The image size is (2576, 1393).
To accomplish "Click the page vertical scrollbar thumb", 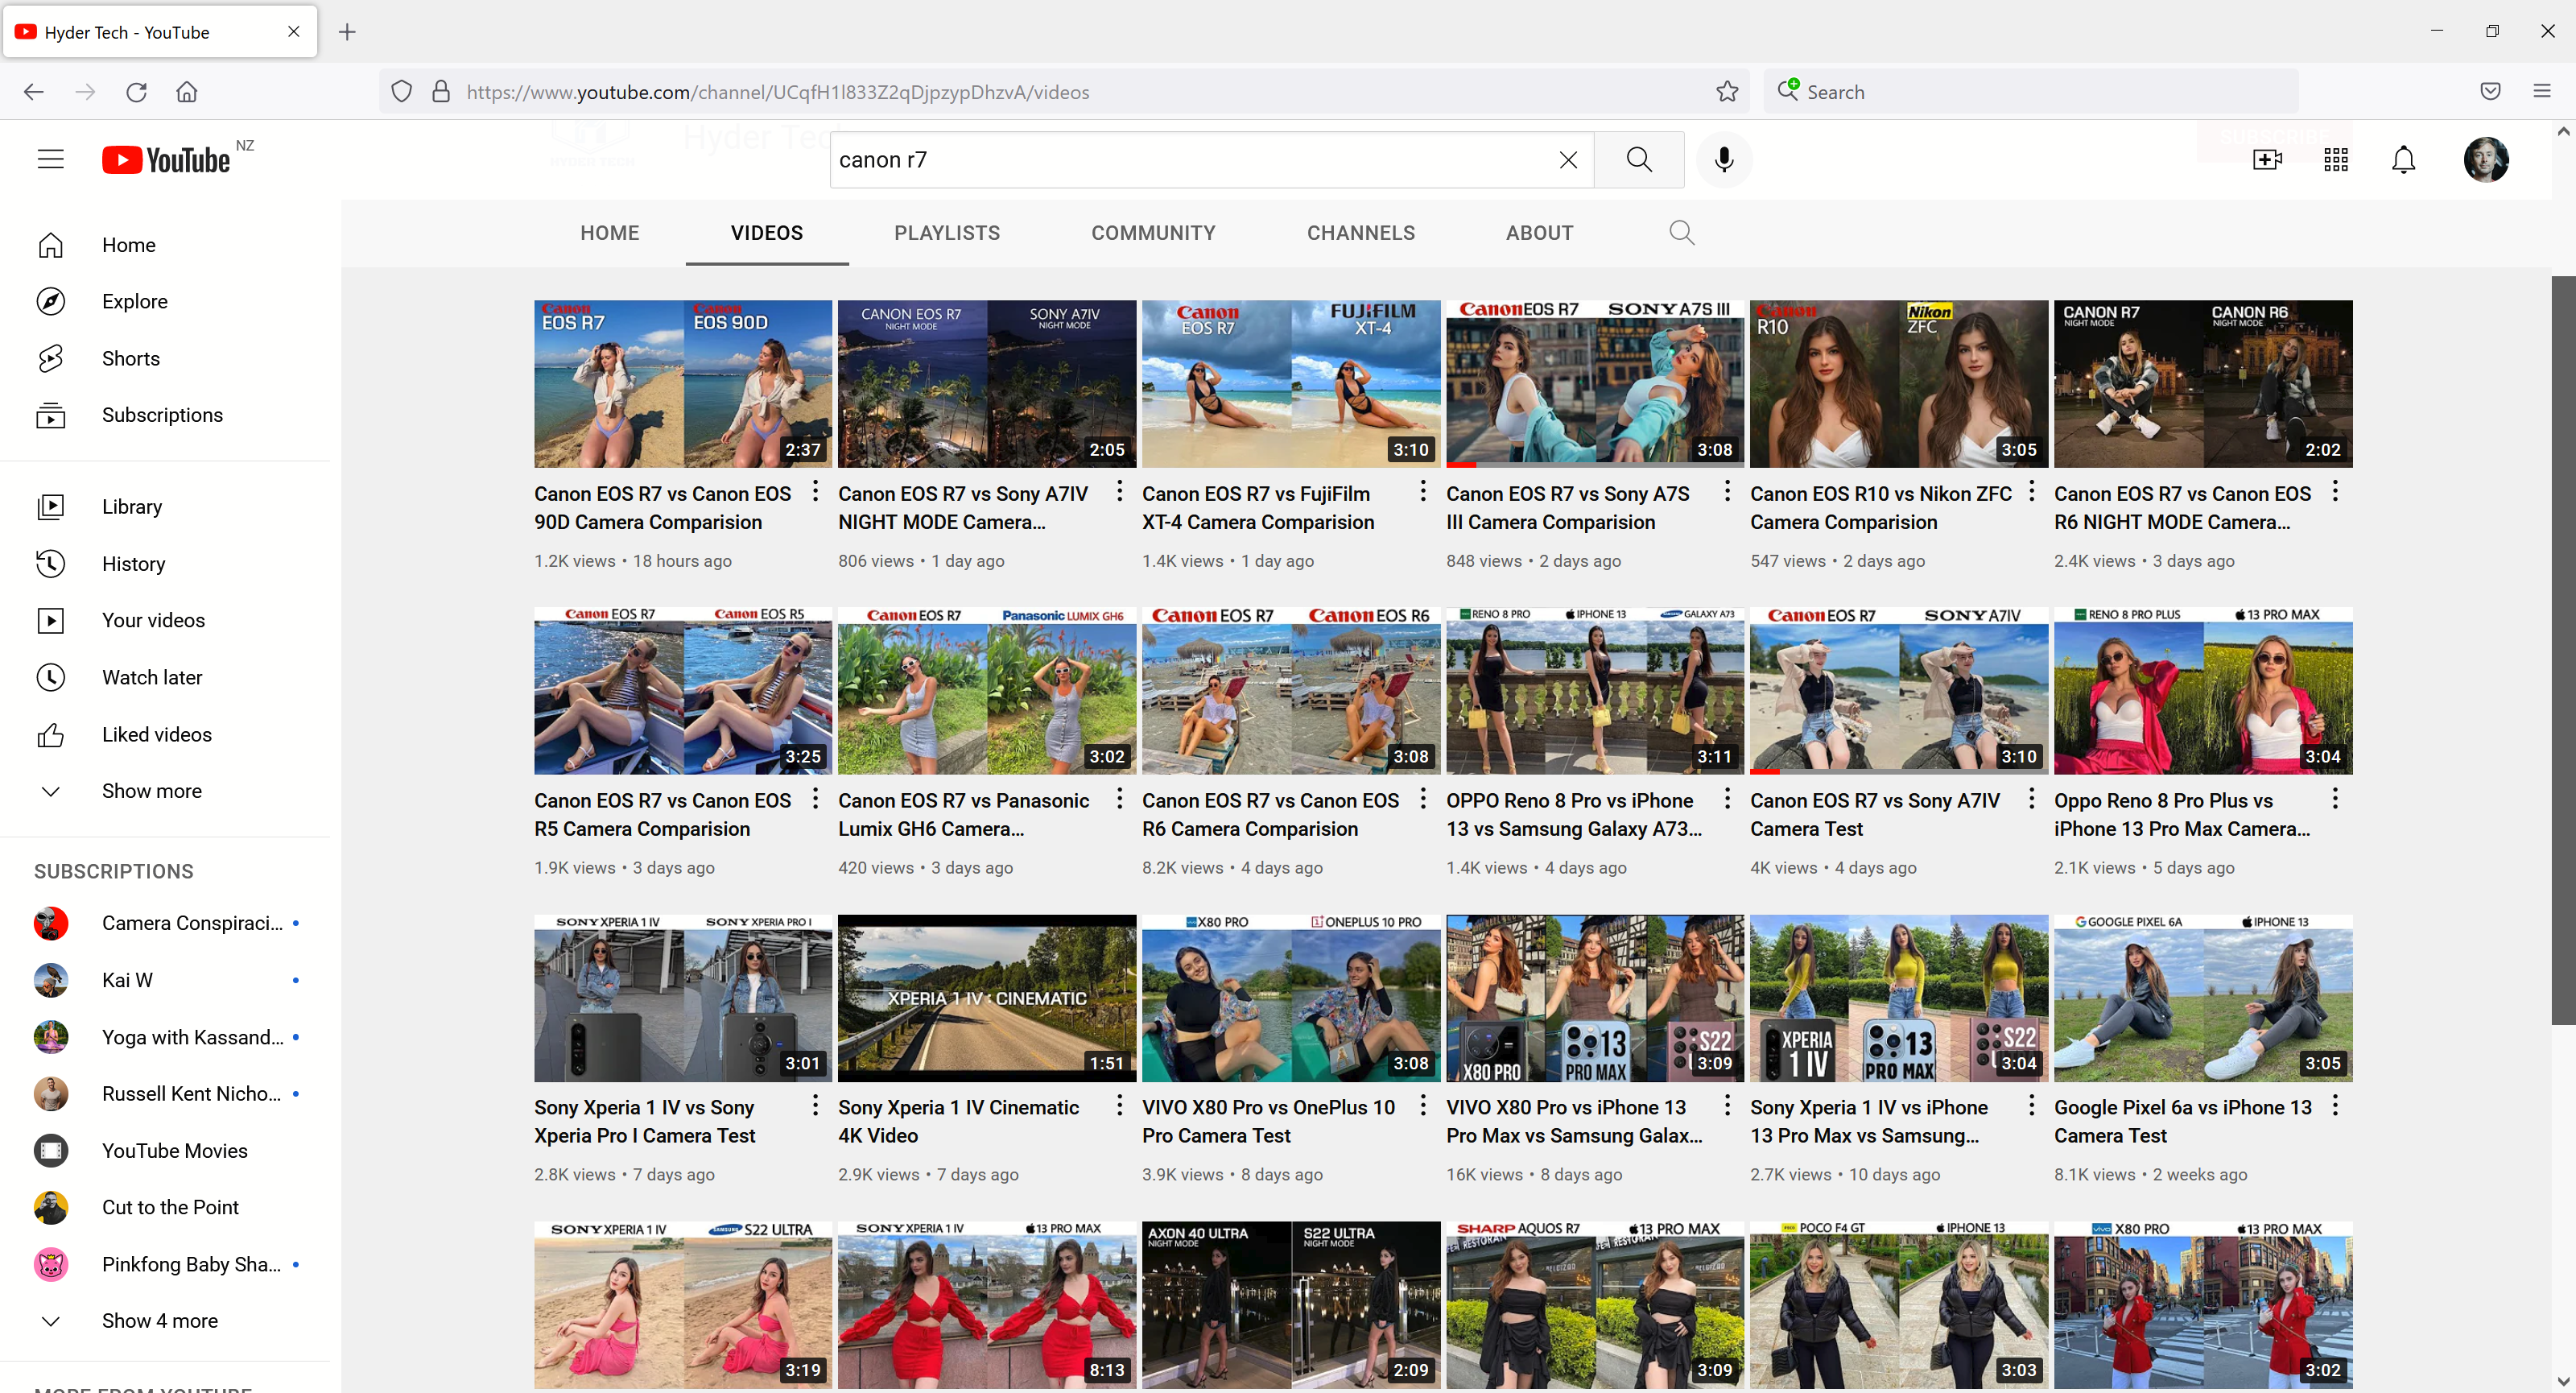I will pyautogui.click(x=2563, y=650).
